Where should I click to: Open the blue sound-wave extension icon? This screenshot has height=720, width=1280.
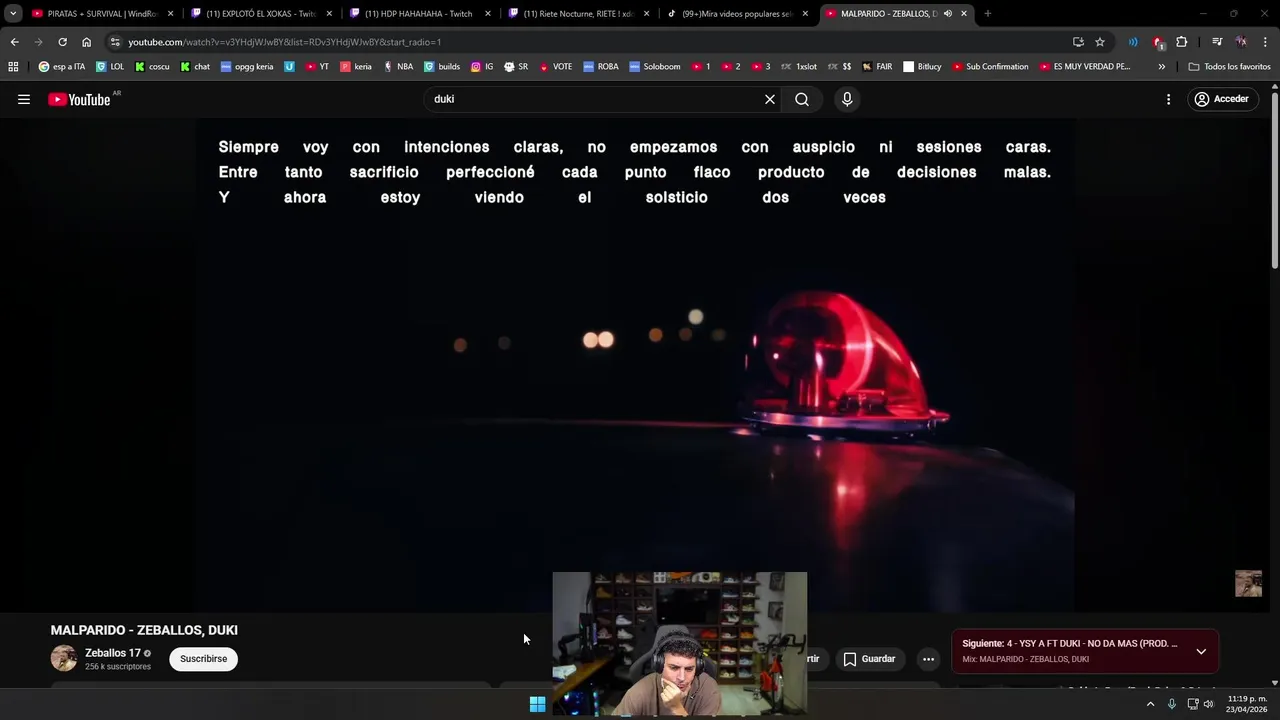(1133, 42)
